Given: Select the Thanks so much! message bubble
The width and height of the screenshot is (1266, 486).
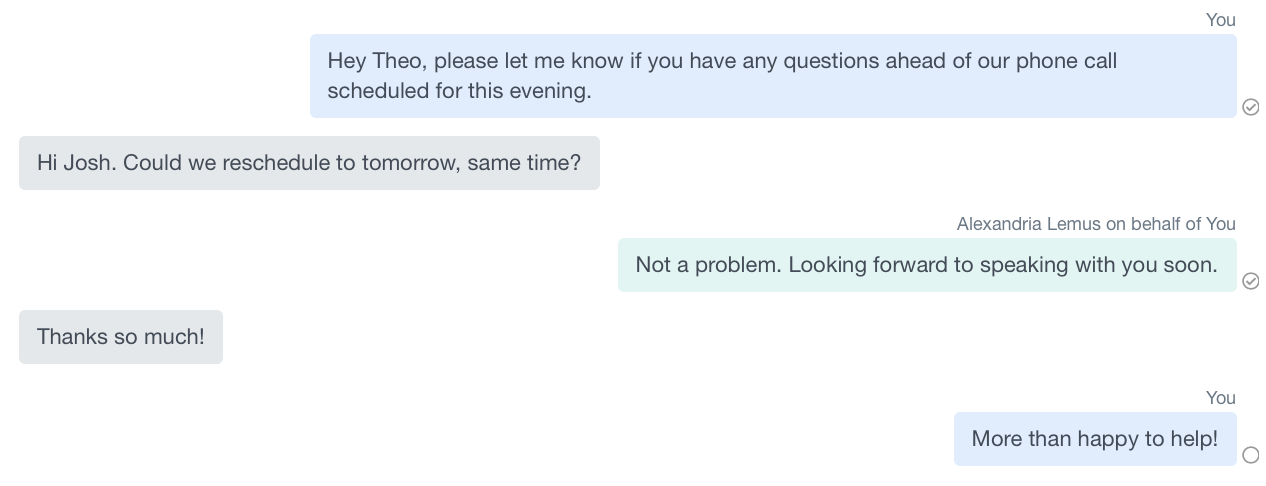Looking at the screenshot, I should click(121, 337).
